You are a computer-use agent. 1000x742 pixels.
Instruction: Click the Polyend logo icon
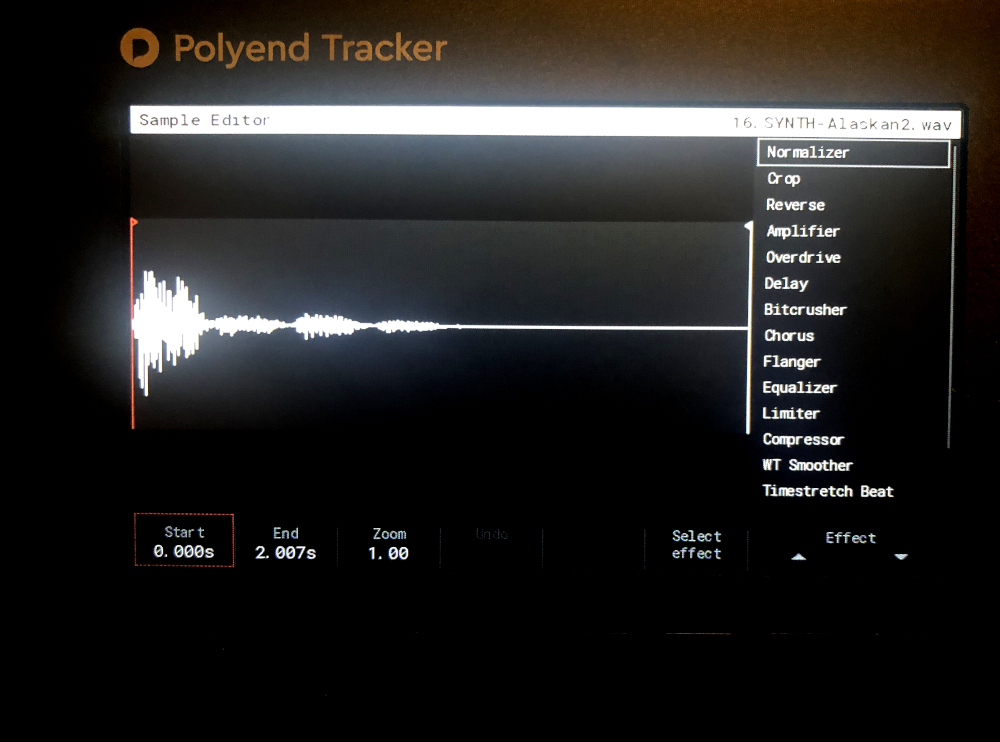pyautogui.click(x=140, y=48)
